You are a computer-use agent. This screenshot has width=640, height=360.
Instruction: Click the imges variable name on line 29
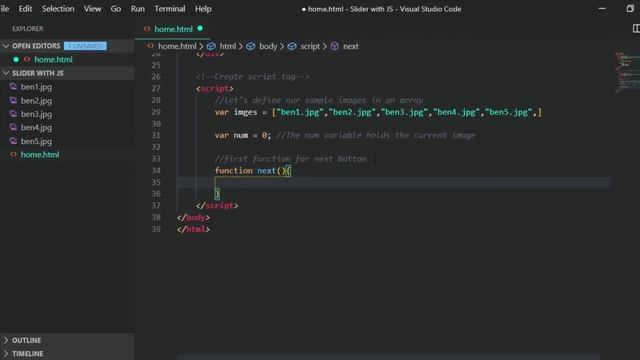(245, 112)
